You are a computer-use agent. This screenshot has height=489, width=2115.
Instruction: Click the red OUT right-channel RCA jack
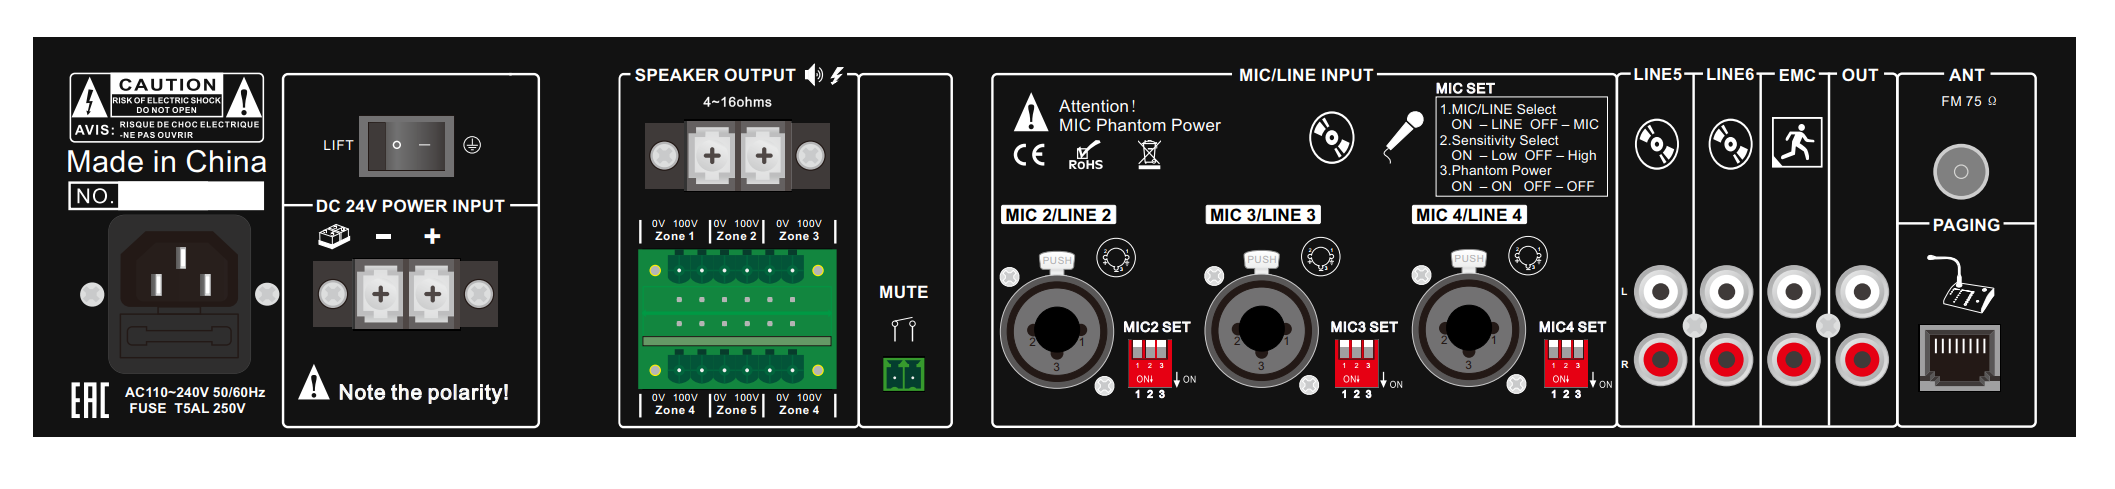[x=1861, y=359]
